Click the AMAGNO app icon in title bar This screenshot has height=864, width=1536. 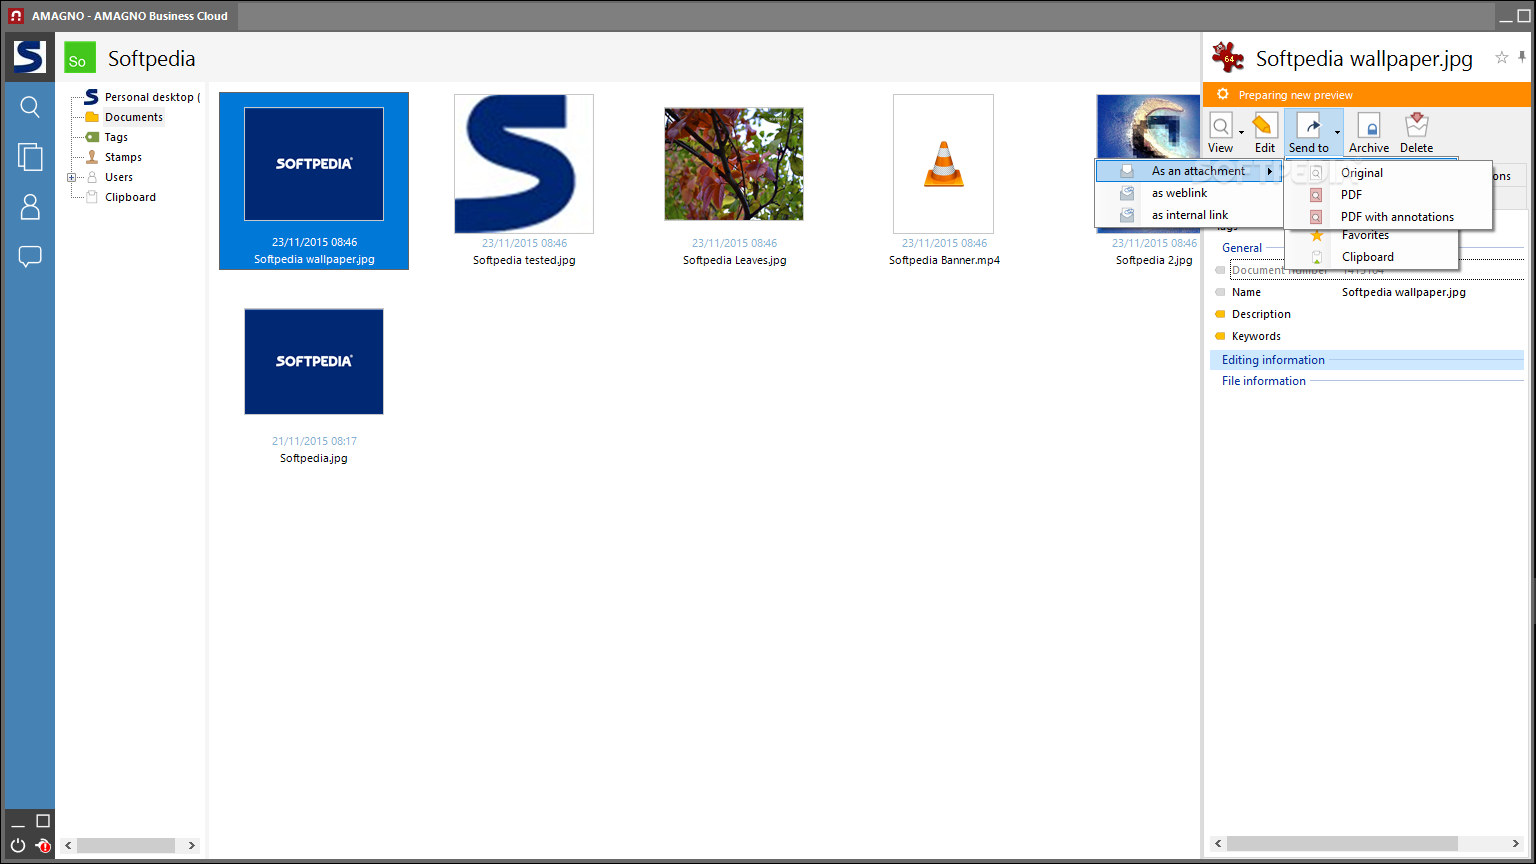click(16, 16)
